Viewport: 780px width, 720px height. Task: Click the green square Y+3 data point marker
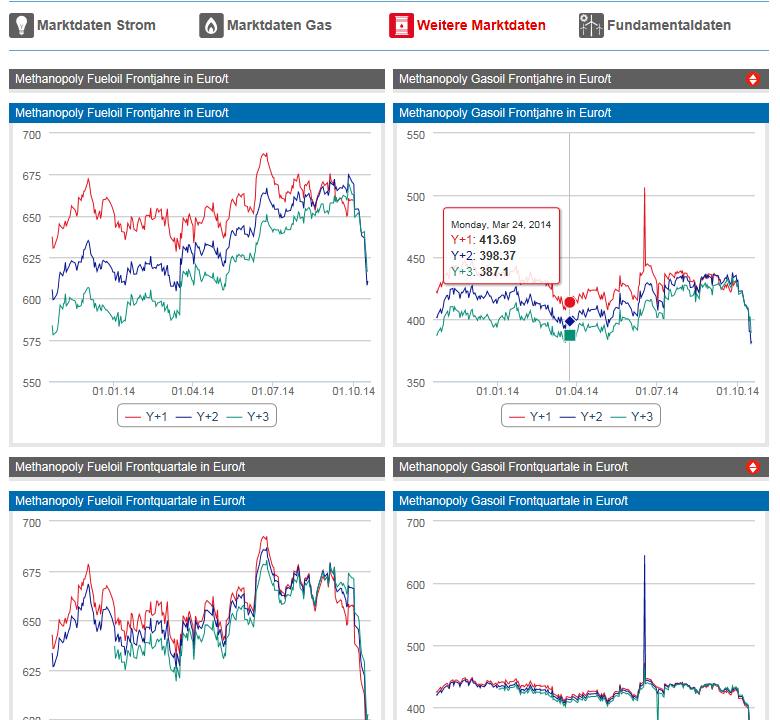click(570, 335)
